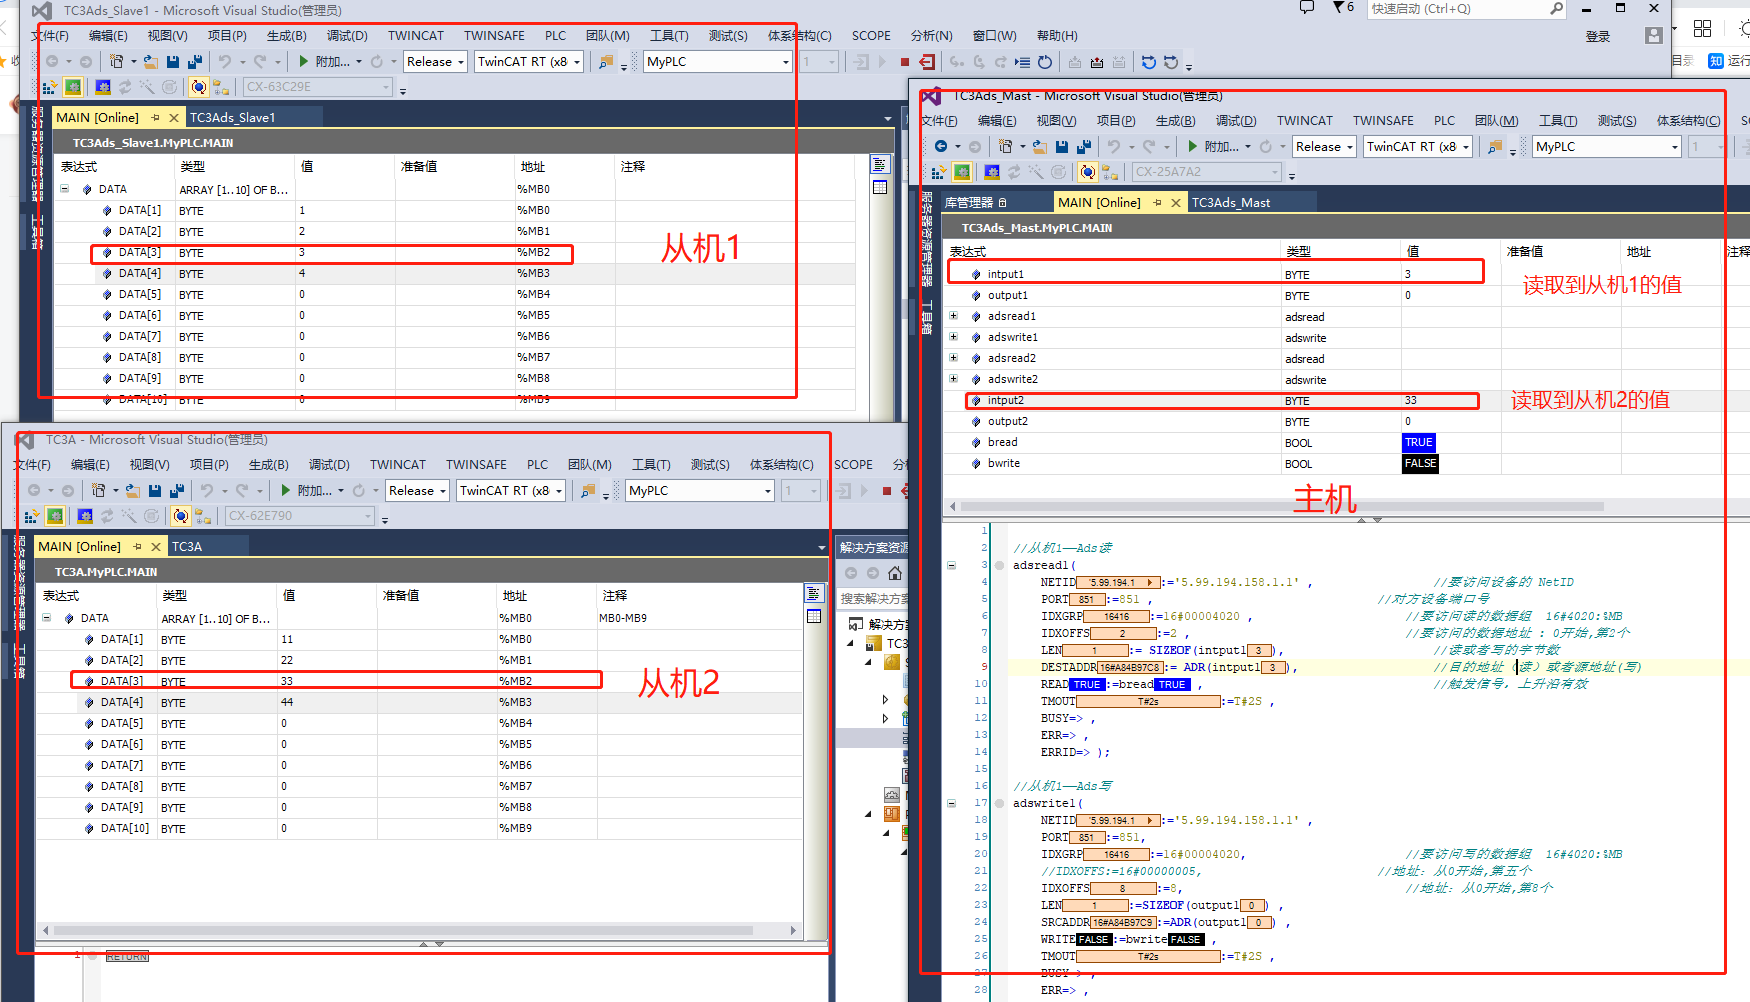Click Save icon in TC3A window toolbar
This screenshot has height=1002, width=1750.
point(155,491)
